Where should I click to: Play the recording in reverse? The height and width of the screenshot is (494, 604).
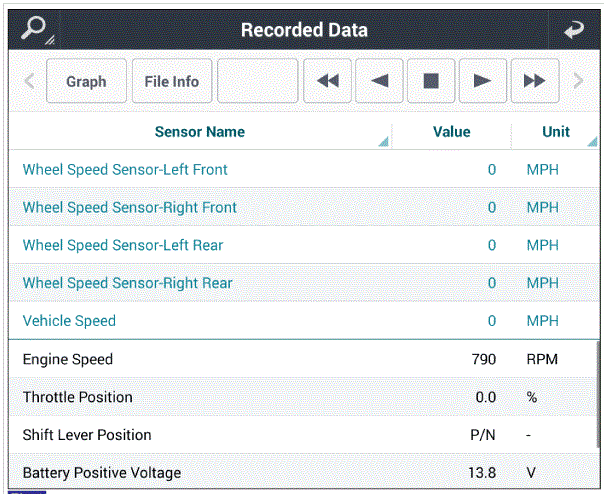coord(379,81)
